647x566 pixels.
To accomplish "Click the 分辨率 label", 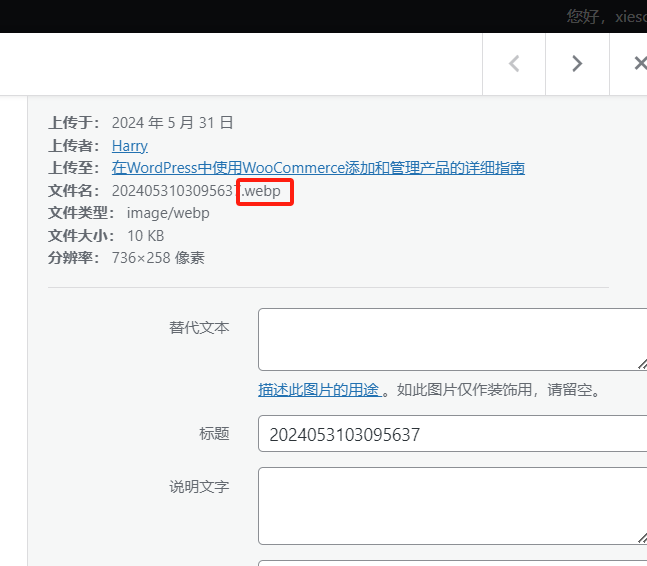I will point(73,258).
